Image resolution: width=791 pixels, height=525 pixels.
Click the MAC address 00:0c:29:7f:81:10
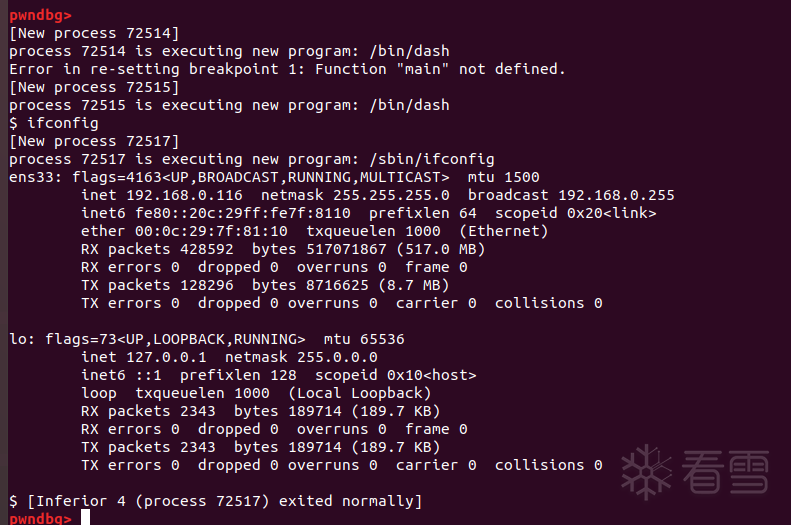point(211,231)
